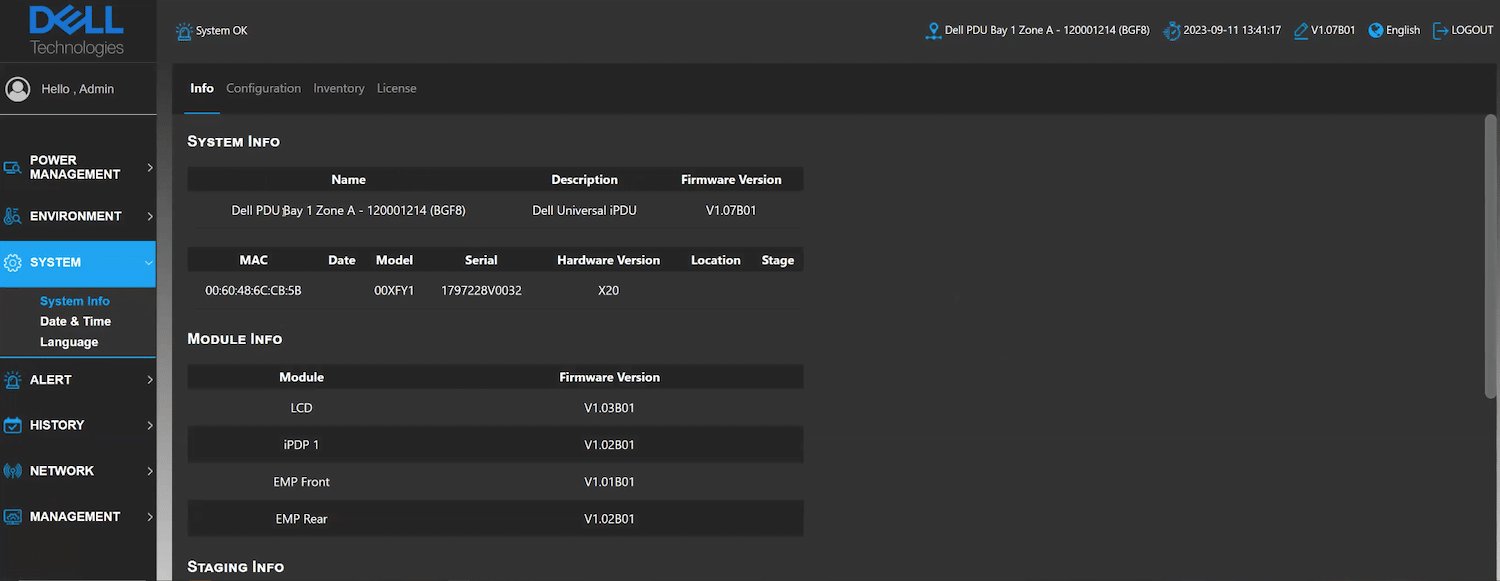Collapse the System menu chevron

pos(149,263)
